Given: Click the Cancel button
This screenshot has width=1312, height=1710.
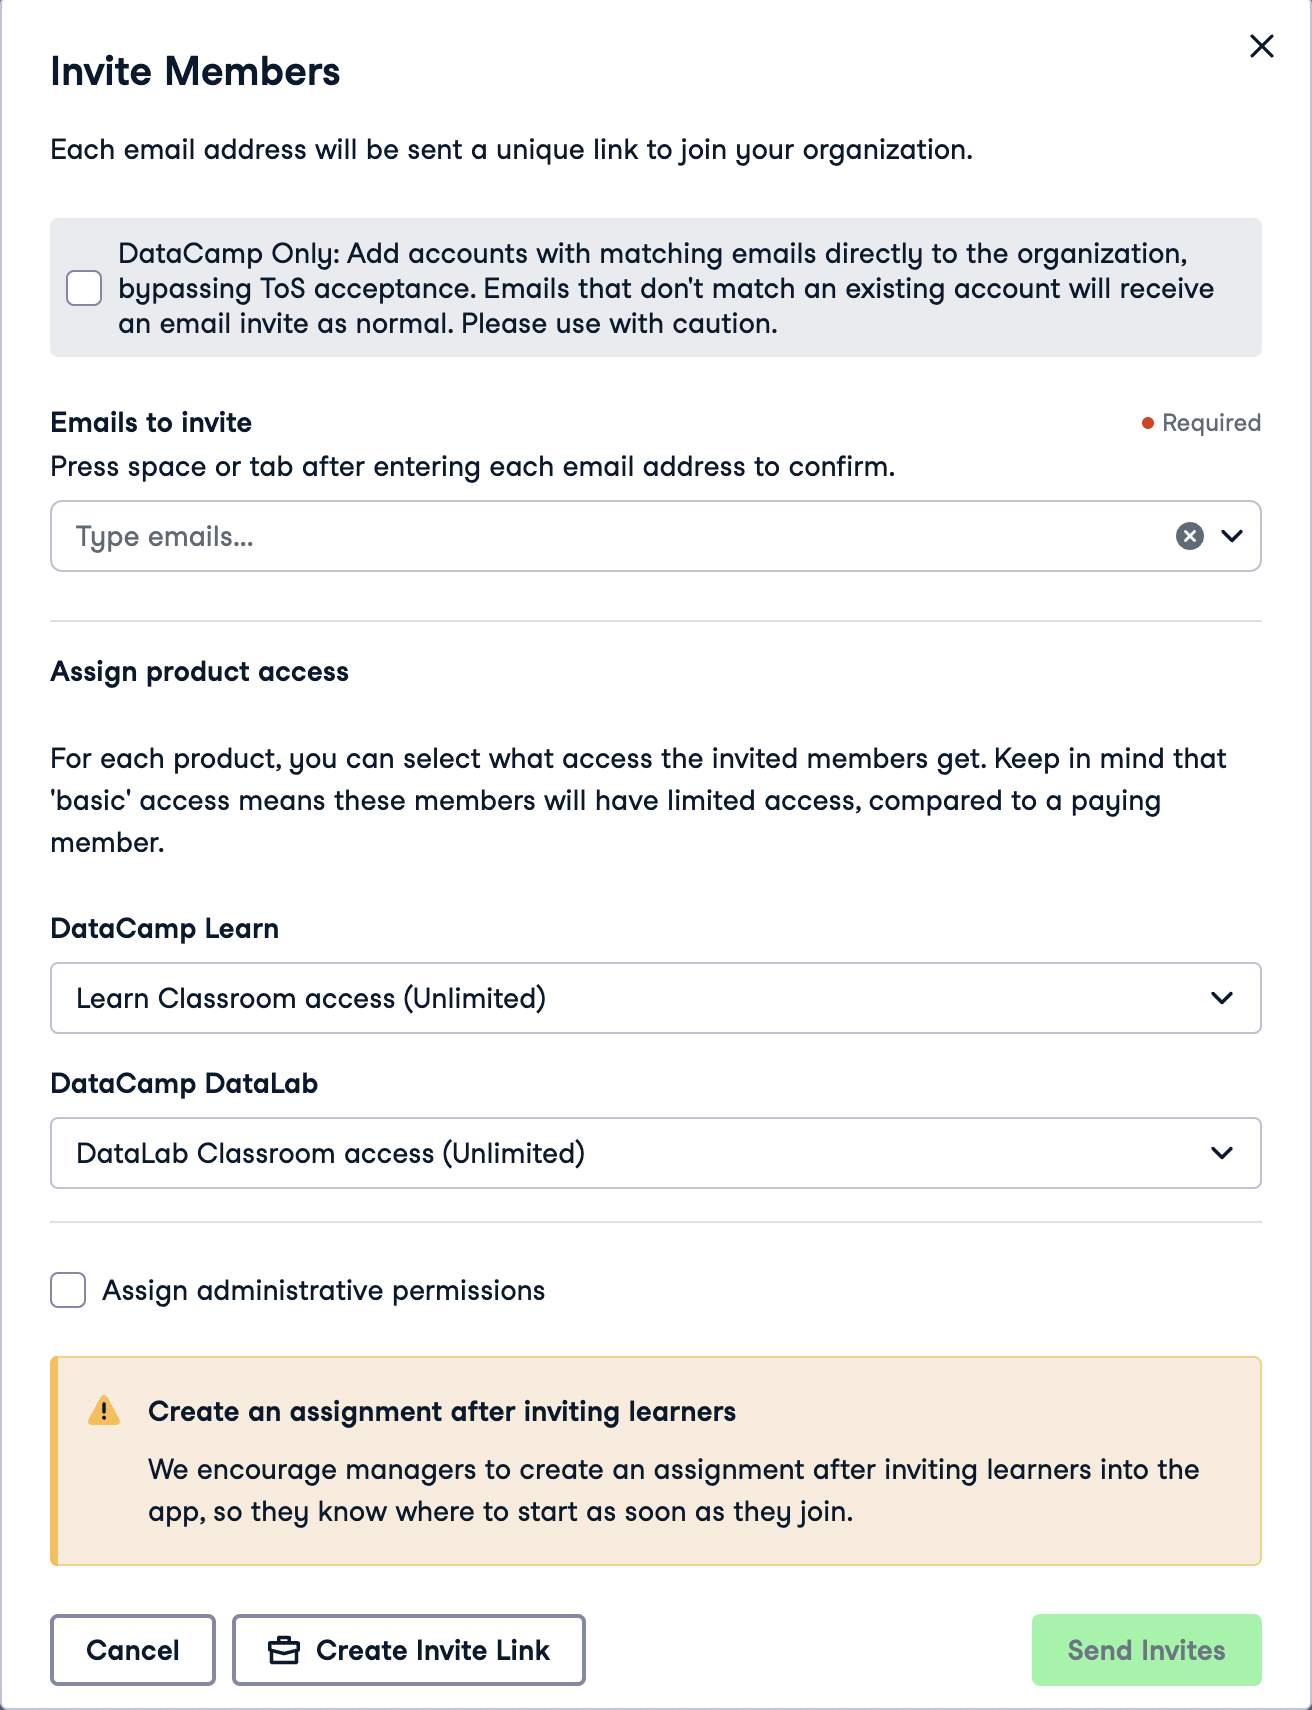Looking at the screenshot, I should [133, 1650].
